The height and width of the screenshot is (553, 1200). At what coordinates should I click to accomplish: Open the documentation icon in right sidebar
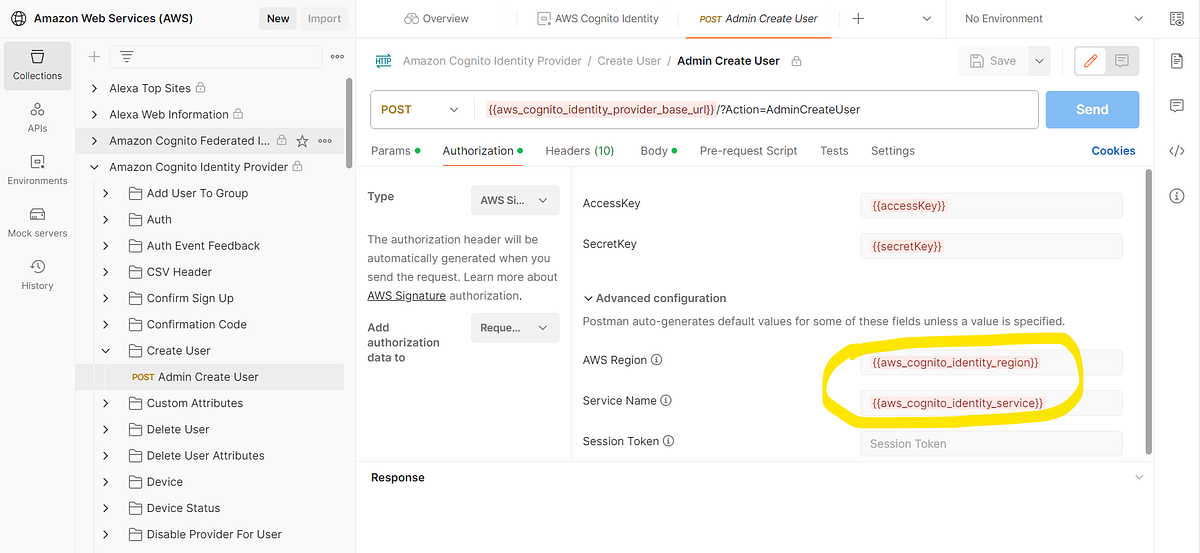click(x=1177, y=61)
